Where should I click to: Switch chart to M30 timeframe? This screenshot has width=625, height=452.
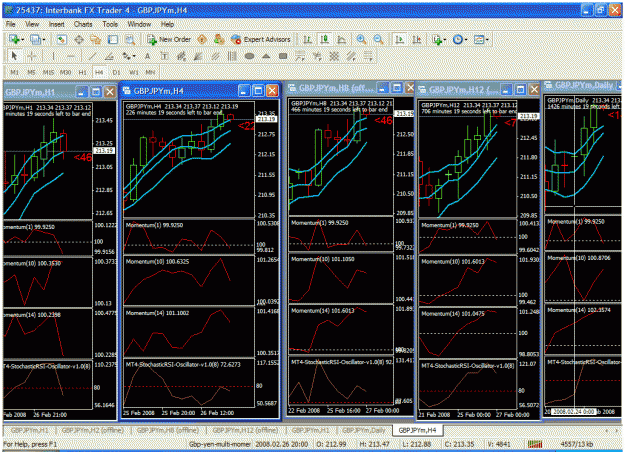[x=65, y=73]
